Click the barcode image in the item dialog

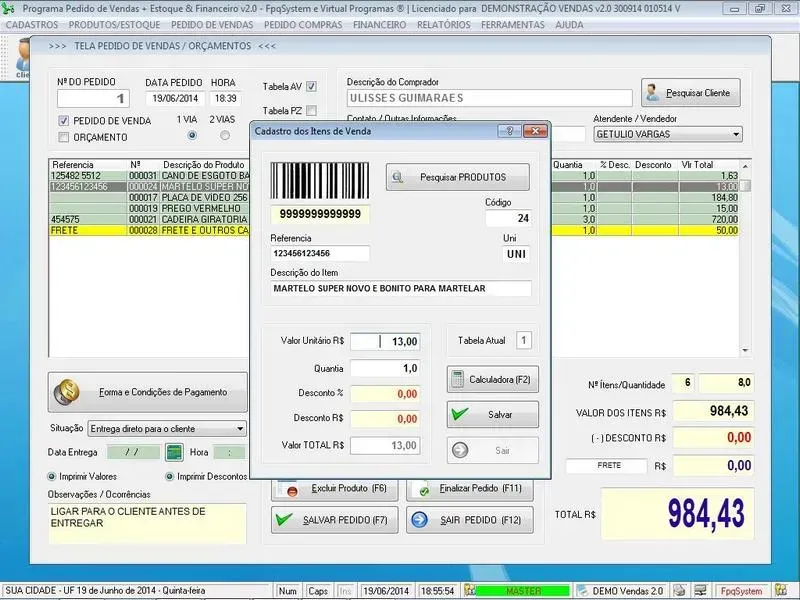[x=320, y=182]
